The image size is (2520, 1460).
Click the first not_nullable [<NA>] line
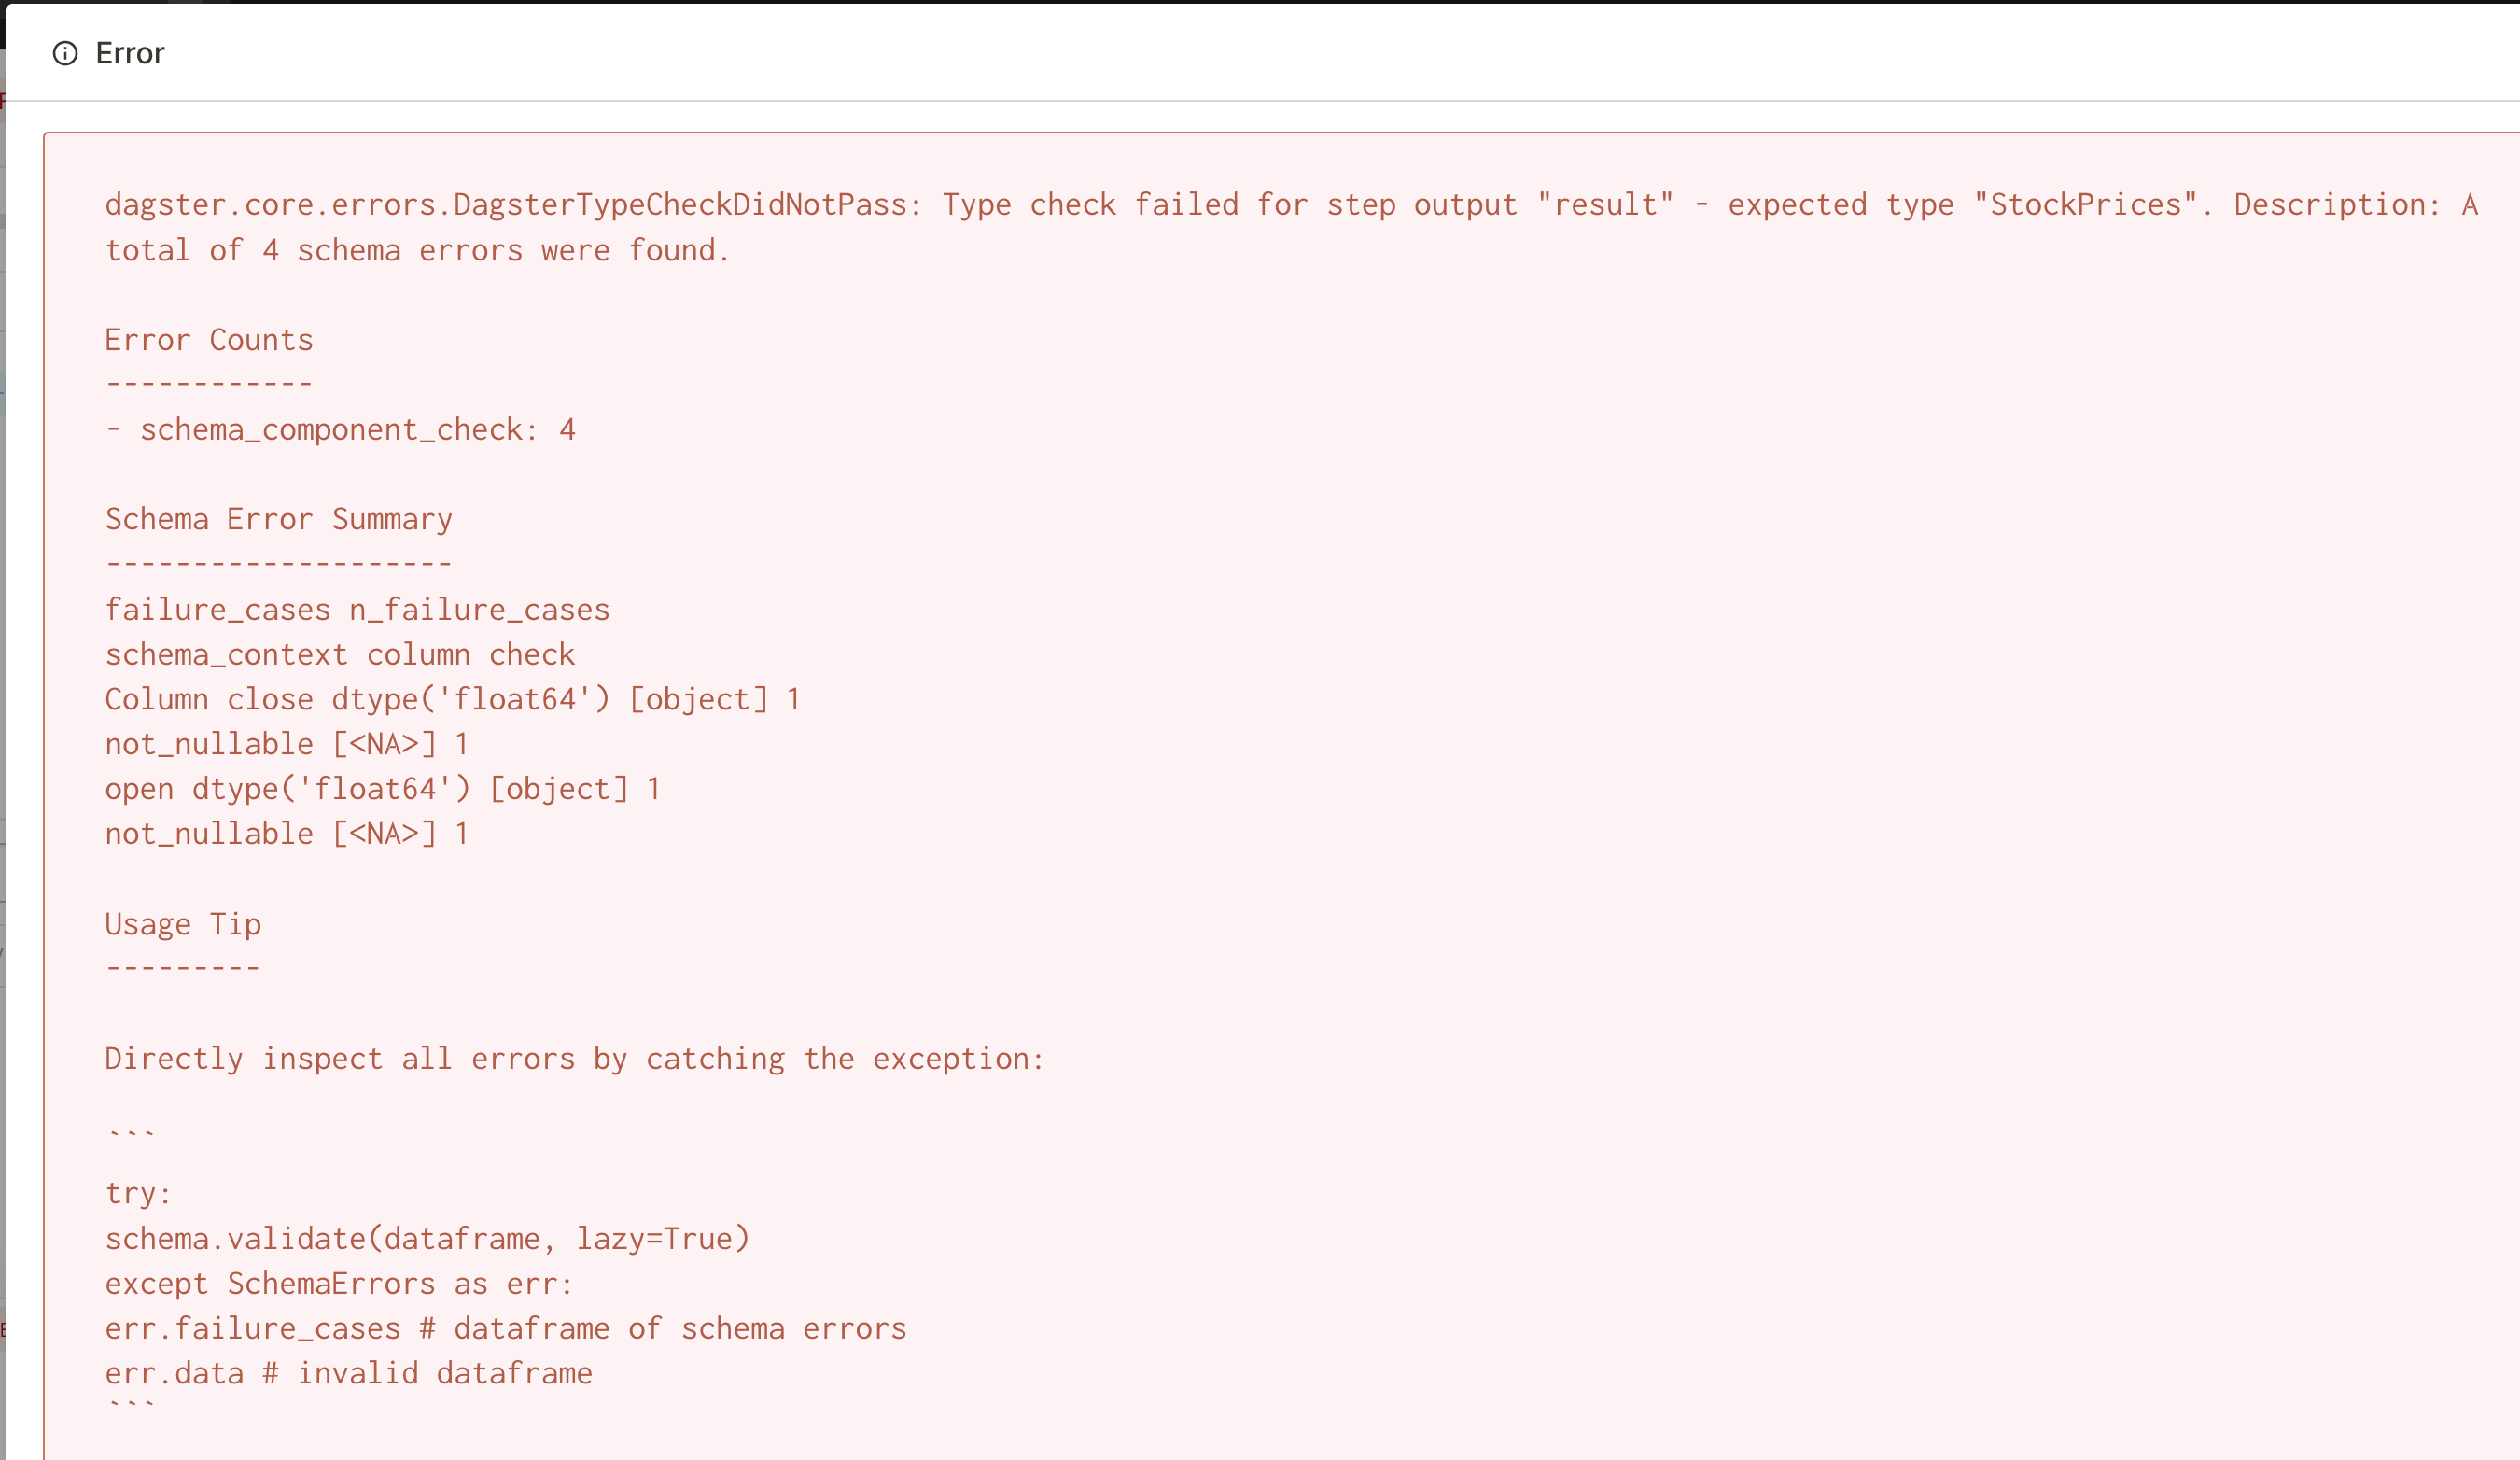click(286, 744)
